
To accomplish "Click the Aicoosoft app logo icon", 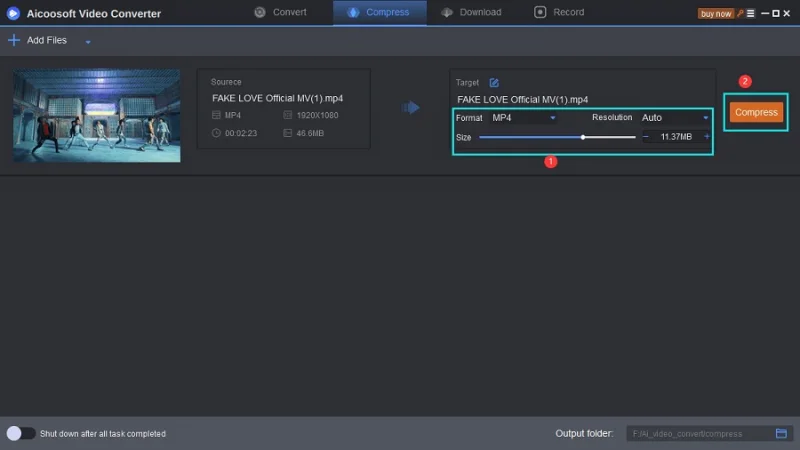I will pos(13,13).
